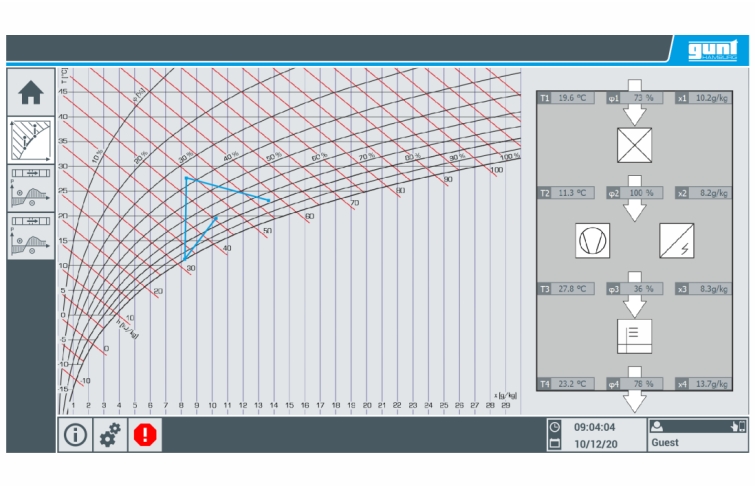Go to the Home screen icon
Viewport: 755px width, 488px height.
31,92
